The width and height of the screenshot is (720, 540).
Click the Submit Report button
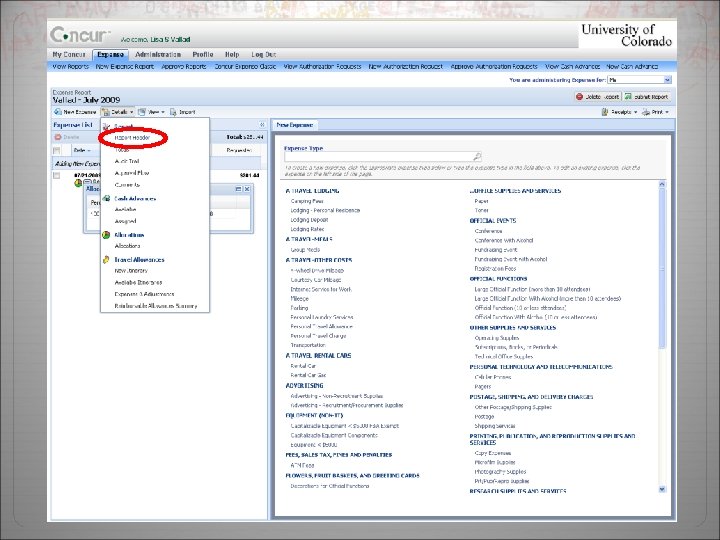[647, 97]
